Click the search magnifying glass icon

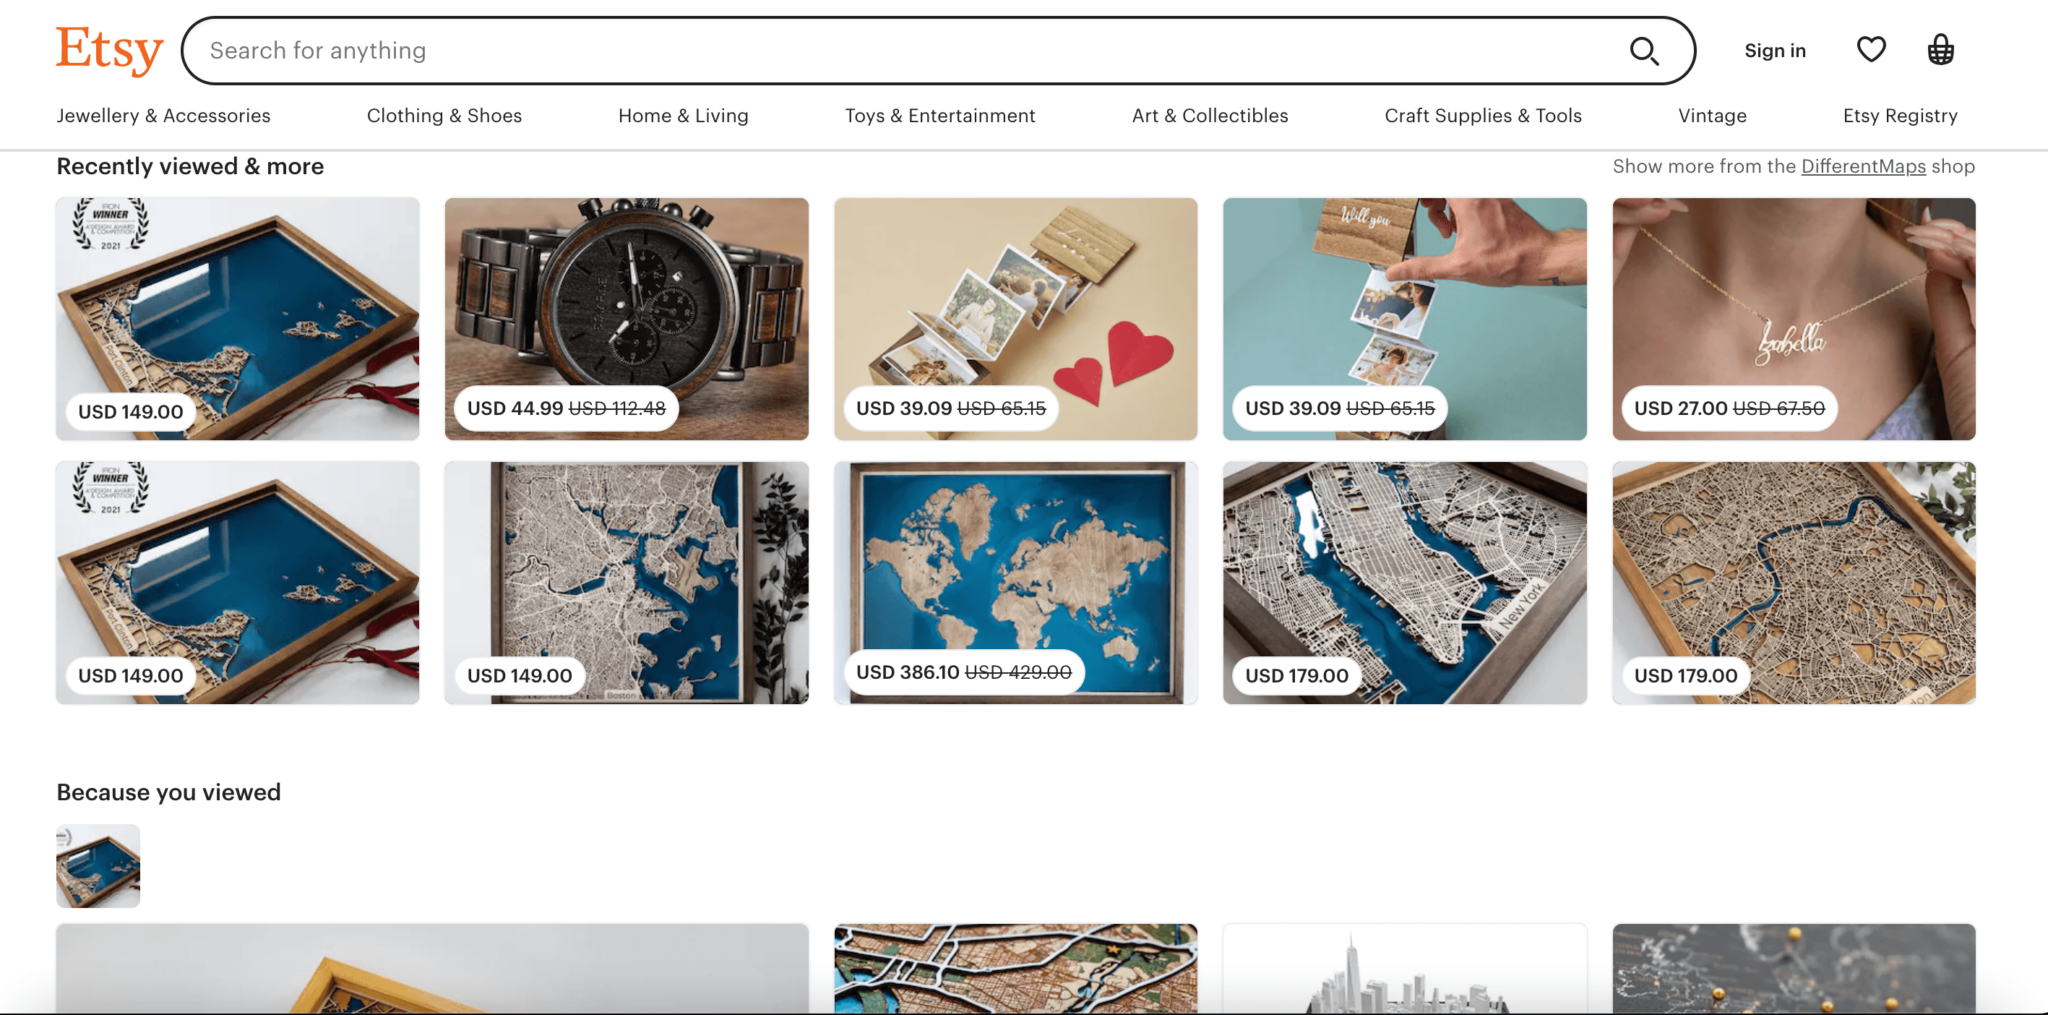[x=1644, y=50]
